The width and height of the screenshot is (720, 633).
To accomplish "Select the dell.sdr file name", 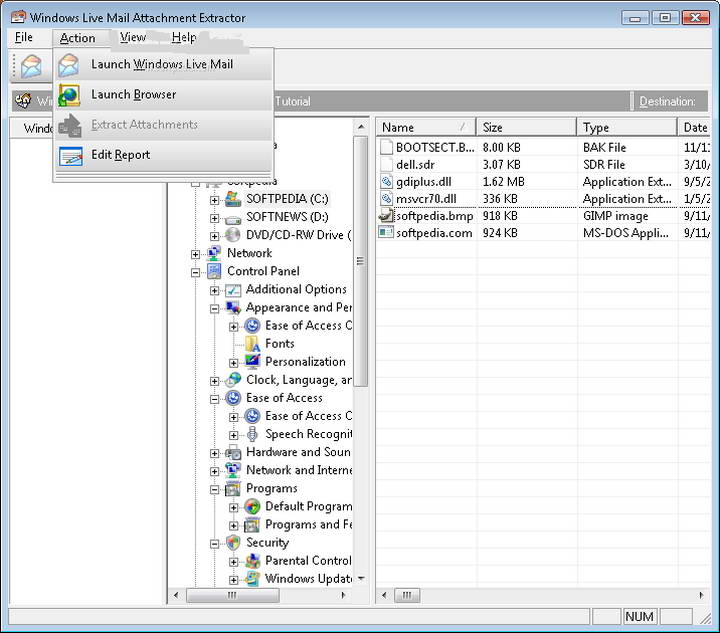I will (x=415, y=165).
